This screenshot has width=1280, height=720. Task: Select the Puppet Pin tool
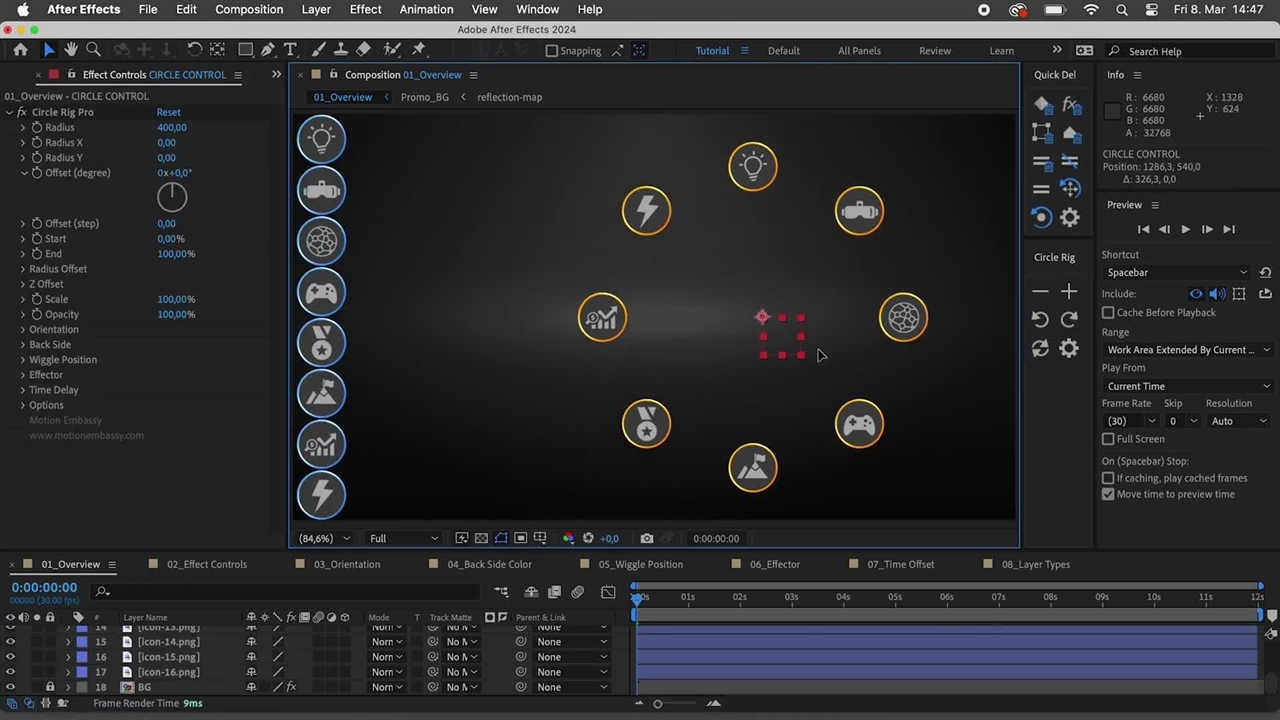pos(419,50)
